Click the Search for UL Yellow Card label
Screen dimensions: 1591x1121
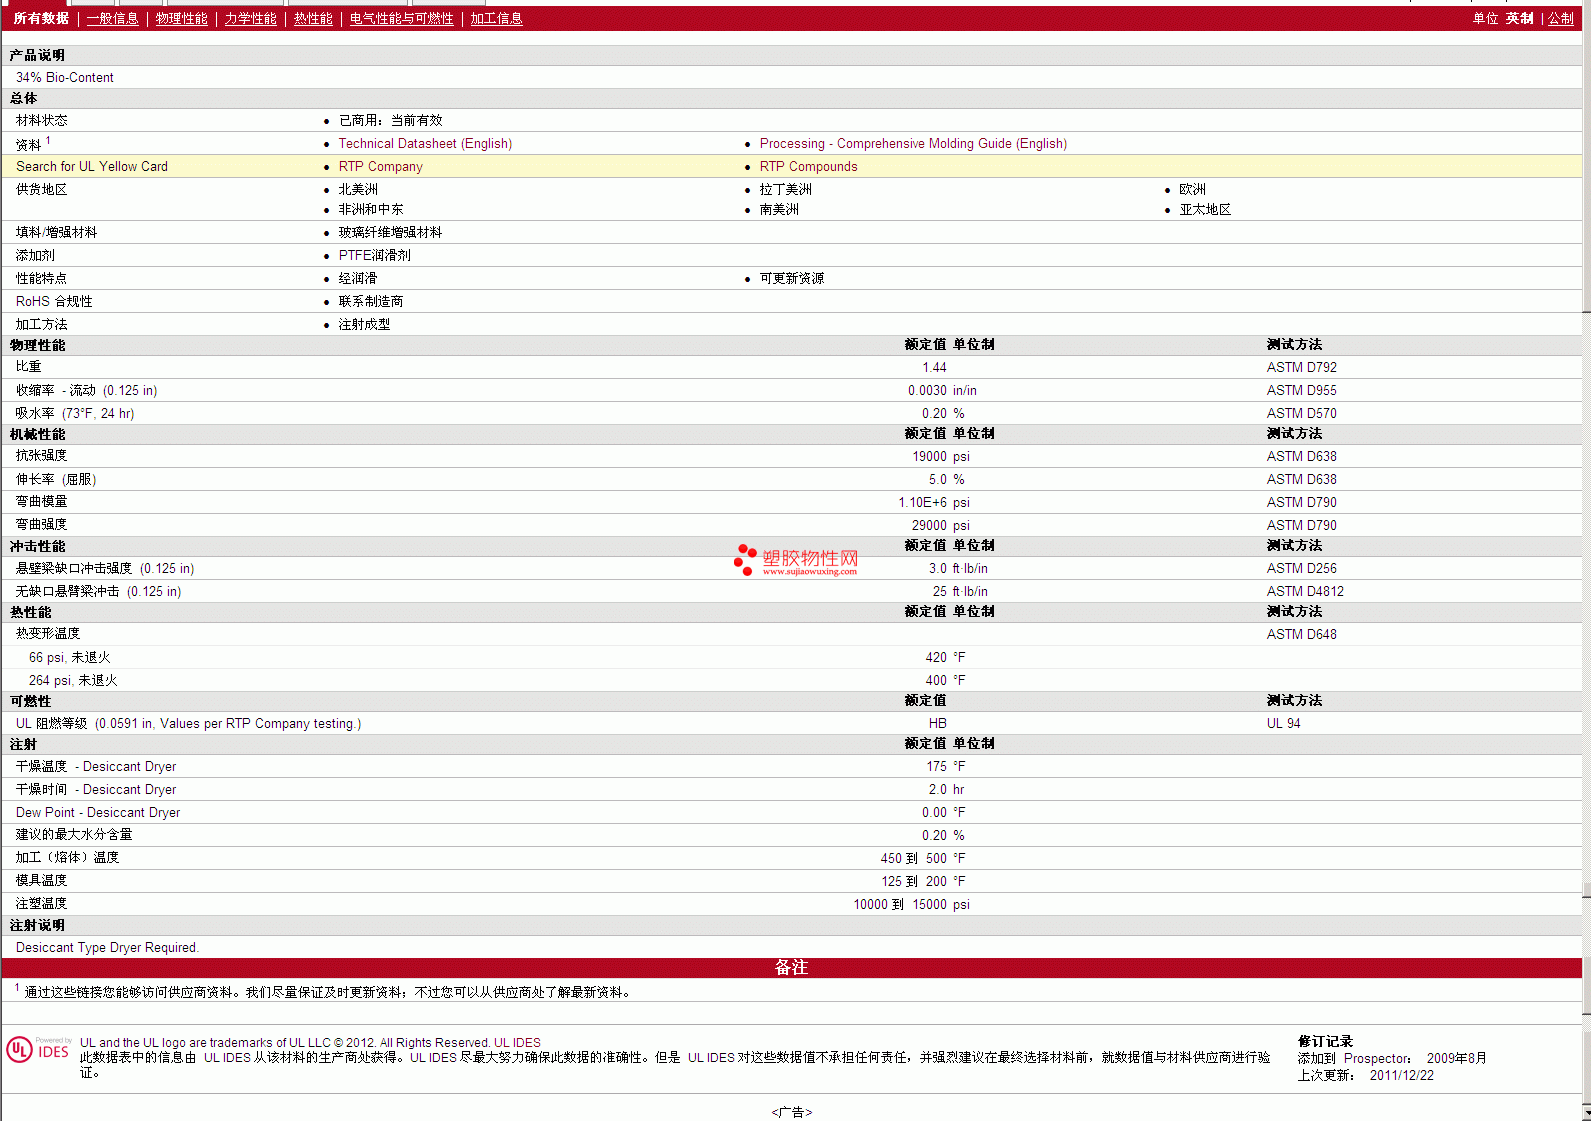pyautogui.click(x=92, y=167)
